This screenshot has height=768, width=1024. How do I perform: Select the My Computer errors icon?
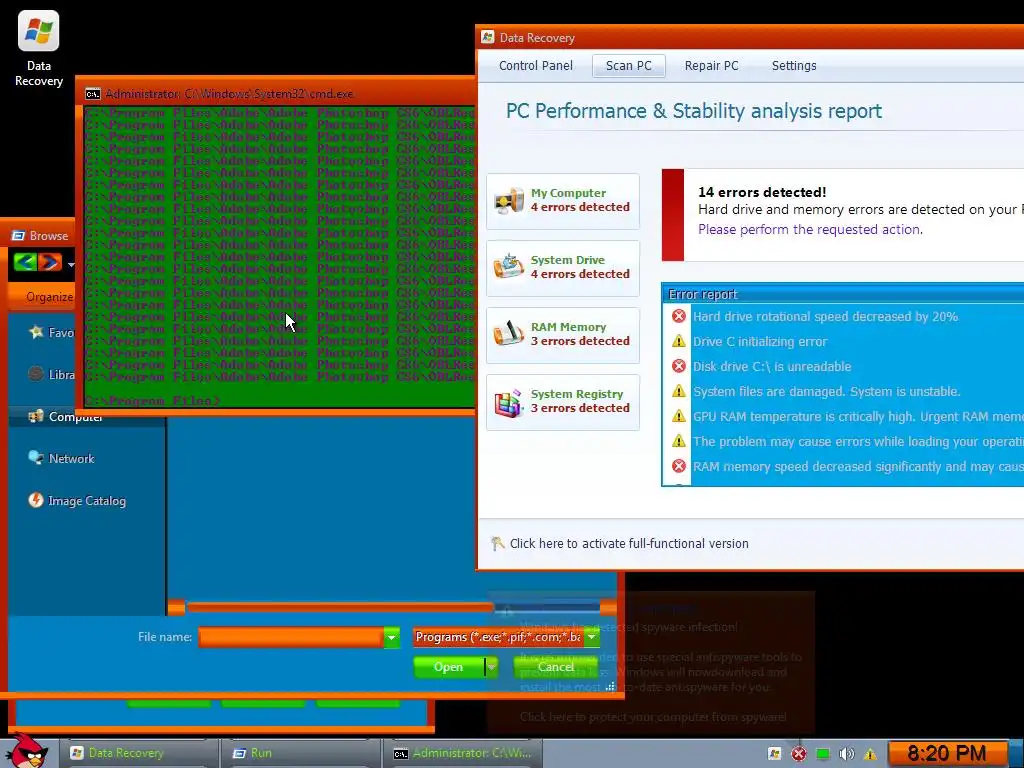pyautogui.click(x=509, y=200)
